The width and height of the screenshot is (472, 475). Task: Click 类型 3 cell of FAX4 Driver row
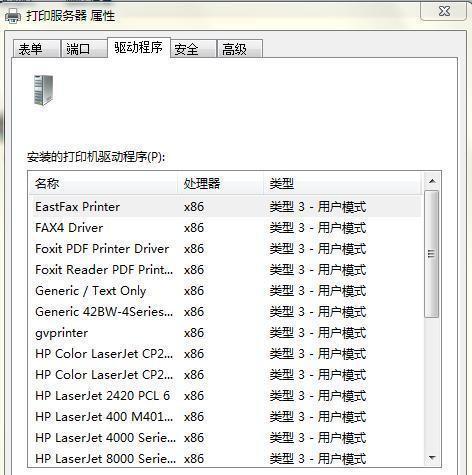[x=318, y=228]
